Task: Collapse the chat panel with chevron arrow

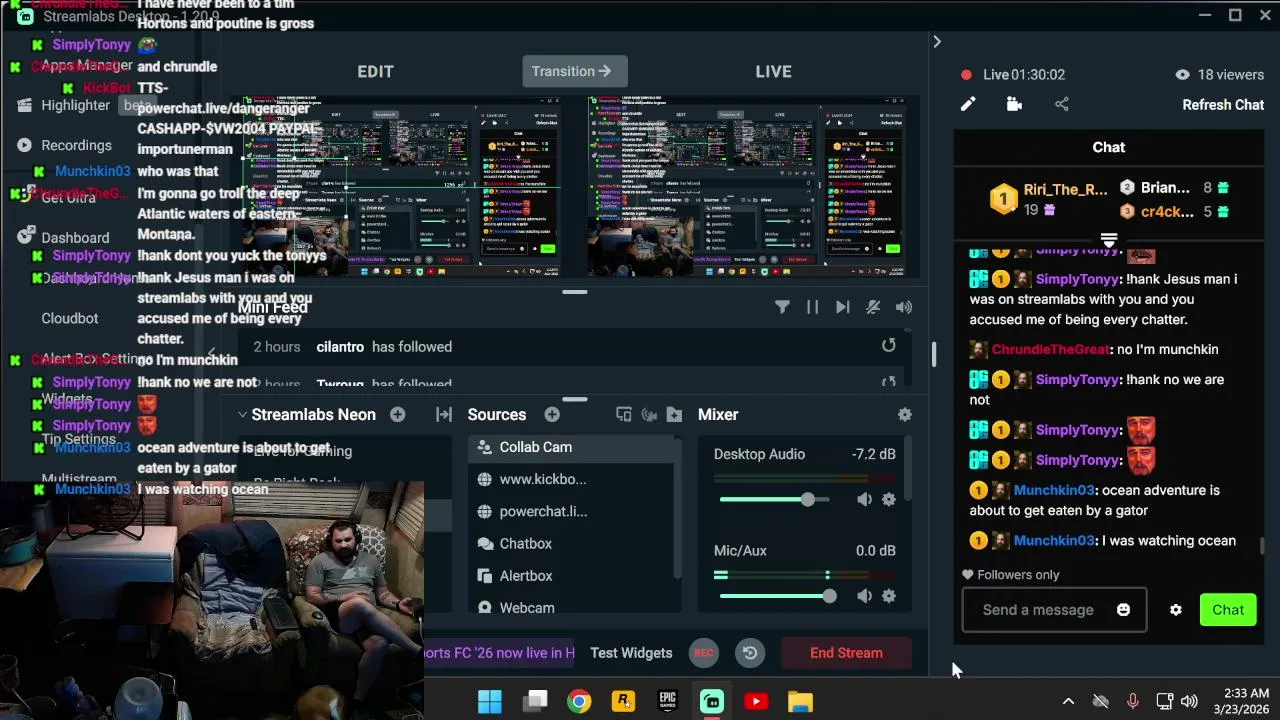Action: click(x=936, y=41)
